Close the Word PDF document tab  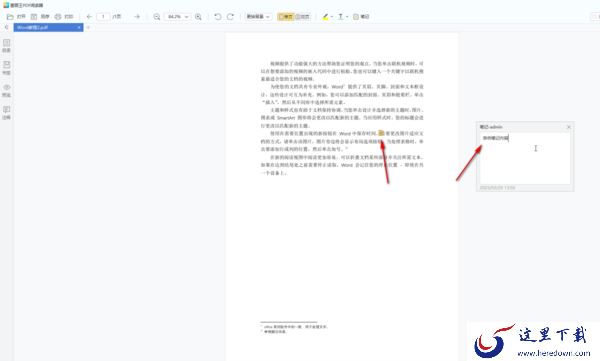click(x=79, y=28)
